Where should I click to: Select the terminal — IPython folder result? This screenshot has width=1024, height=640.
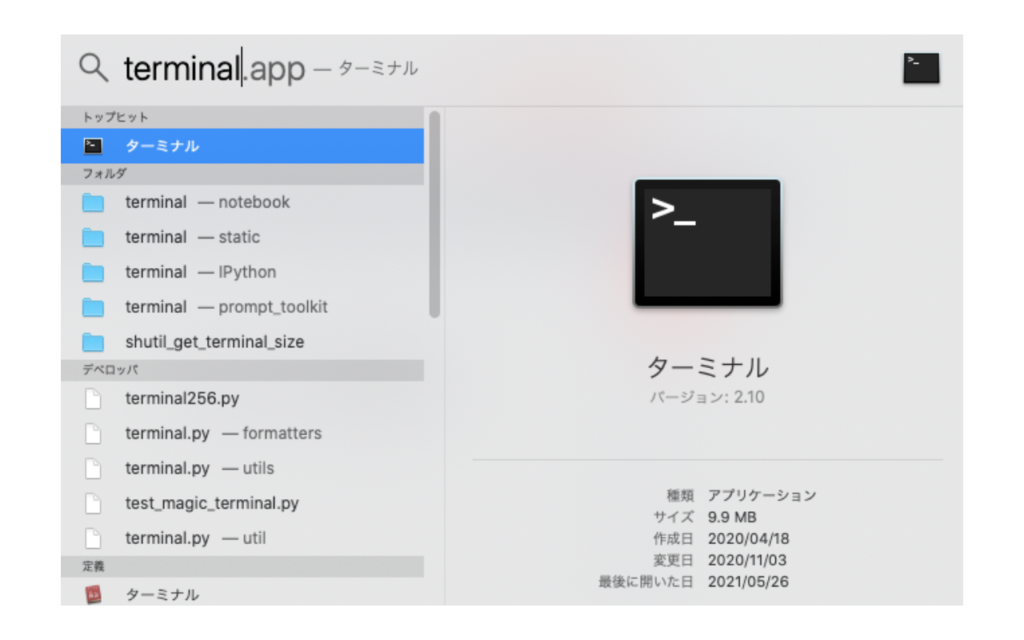[242, 272]
